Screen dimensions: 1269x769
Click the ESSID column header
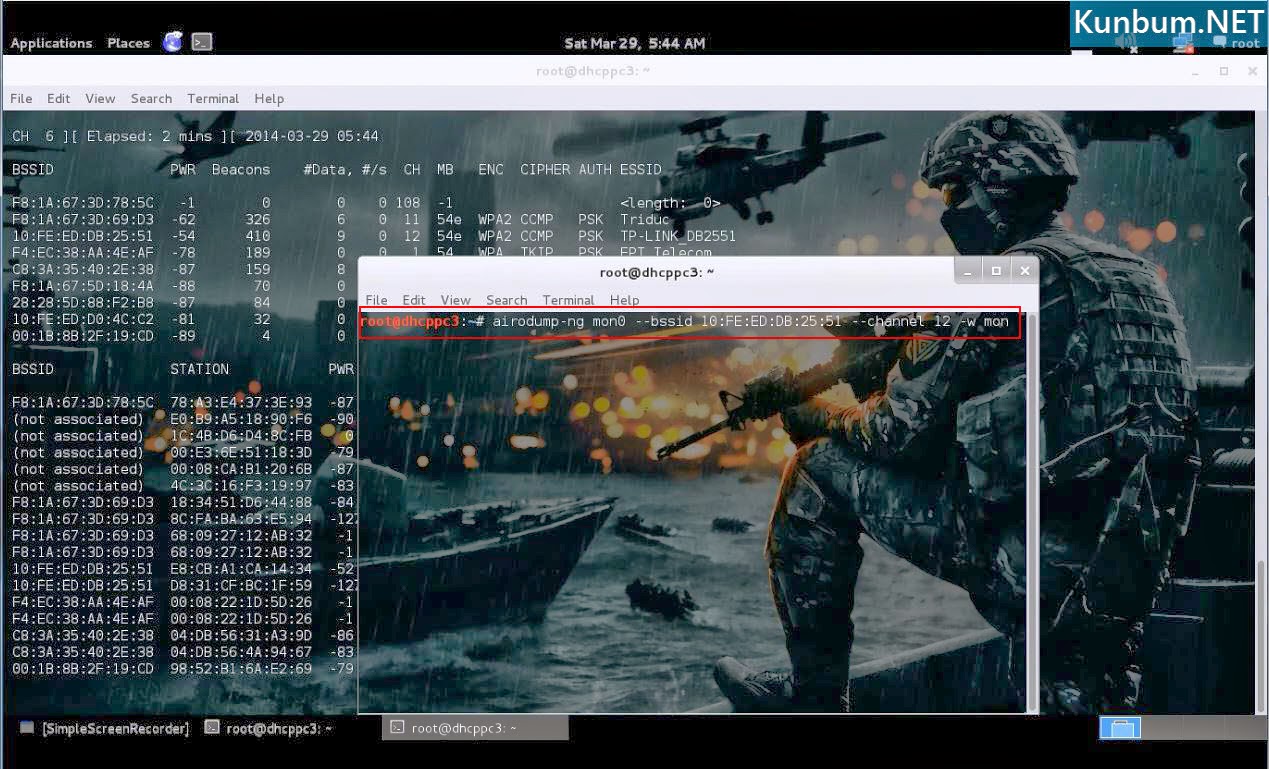pyautogui.click(x=641, y=170)
